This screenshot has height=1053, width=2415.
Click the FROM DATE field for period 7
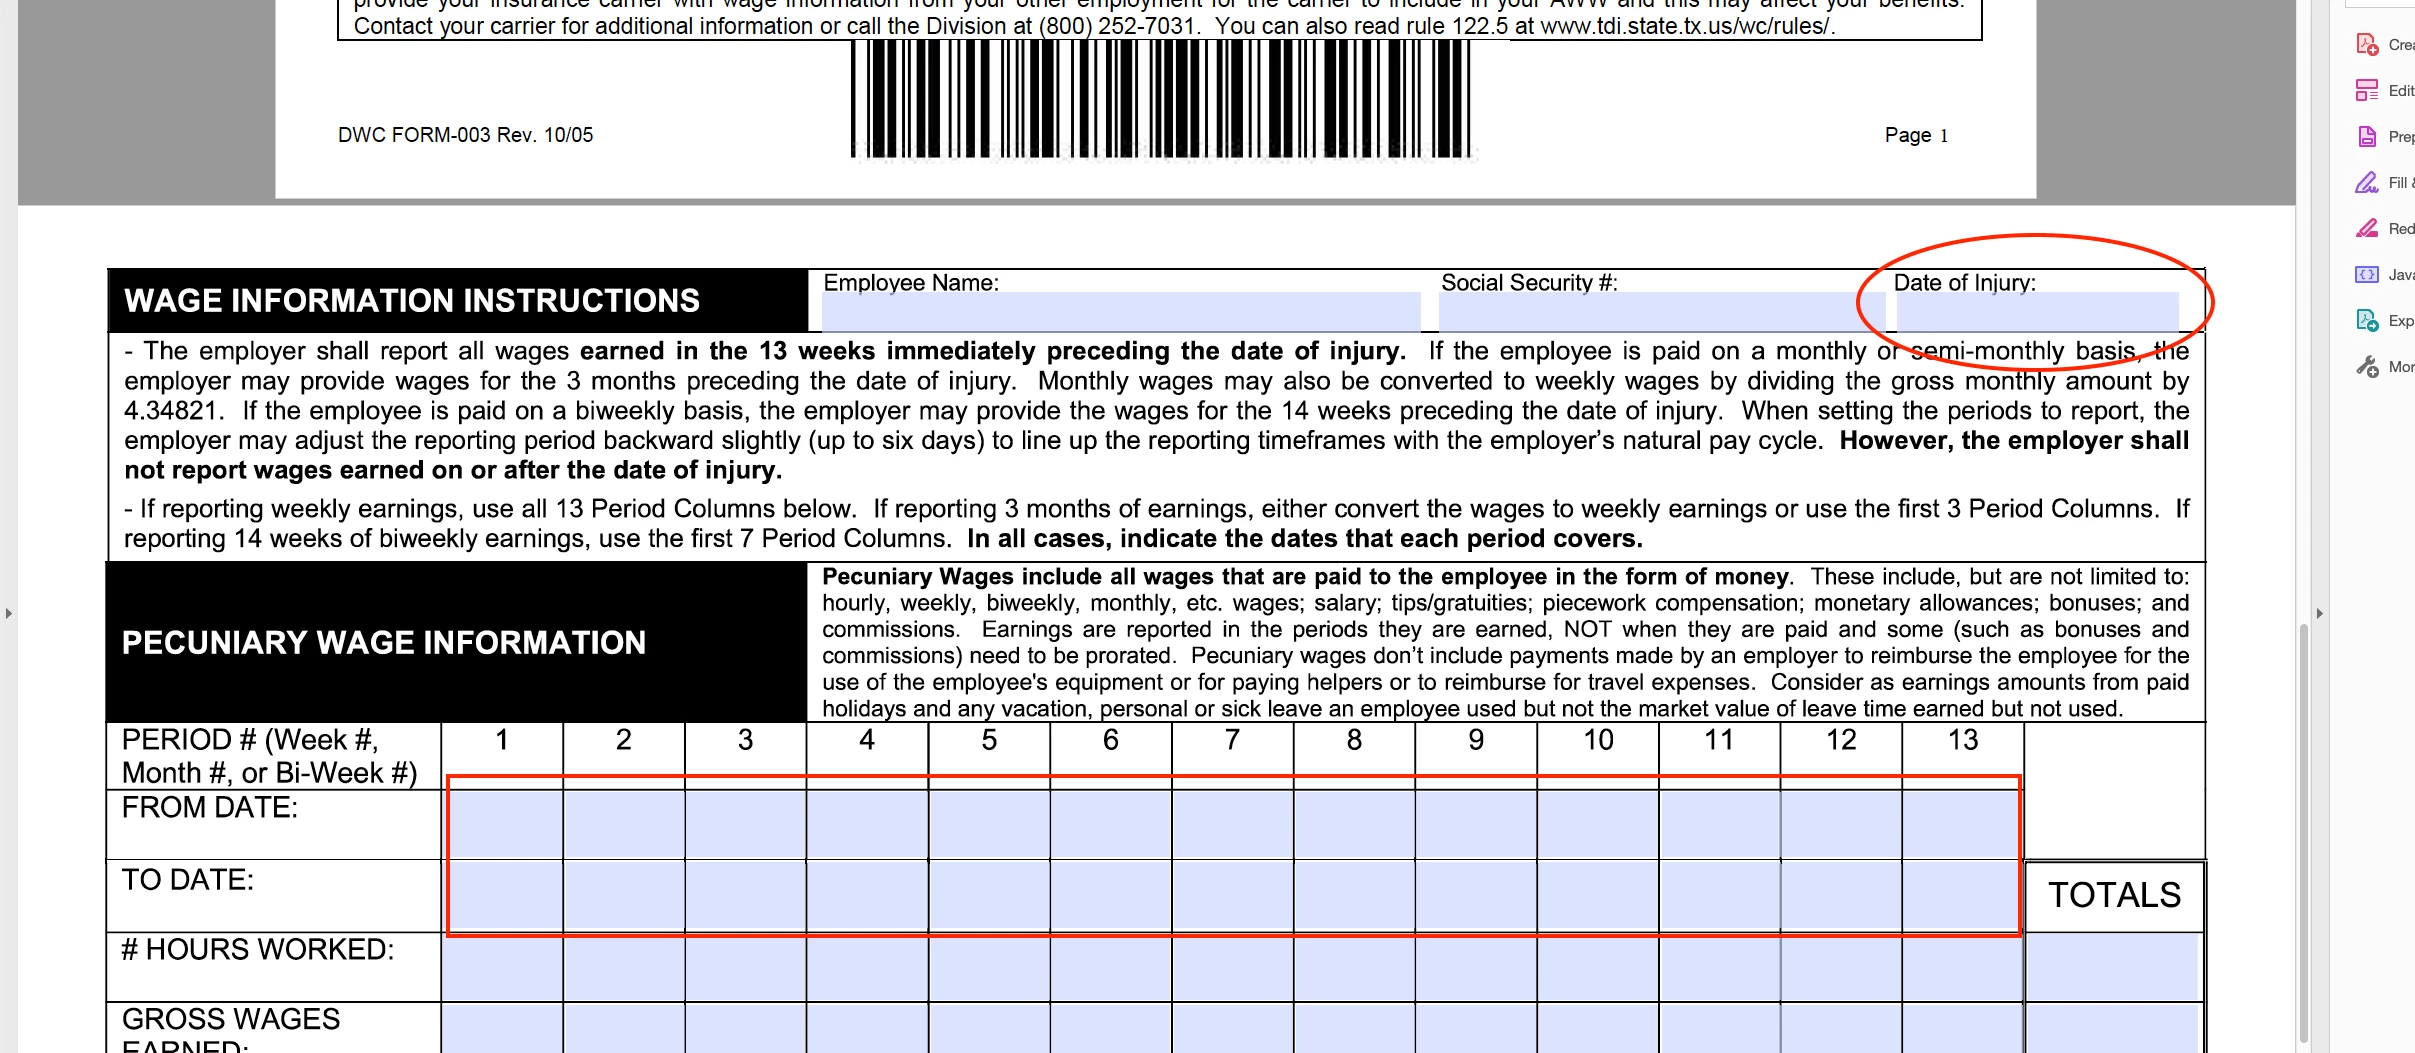[x=1233, y=824]
